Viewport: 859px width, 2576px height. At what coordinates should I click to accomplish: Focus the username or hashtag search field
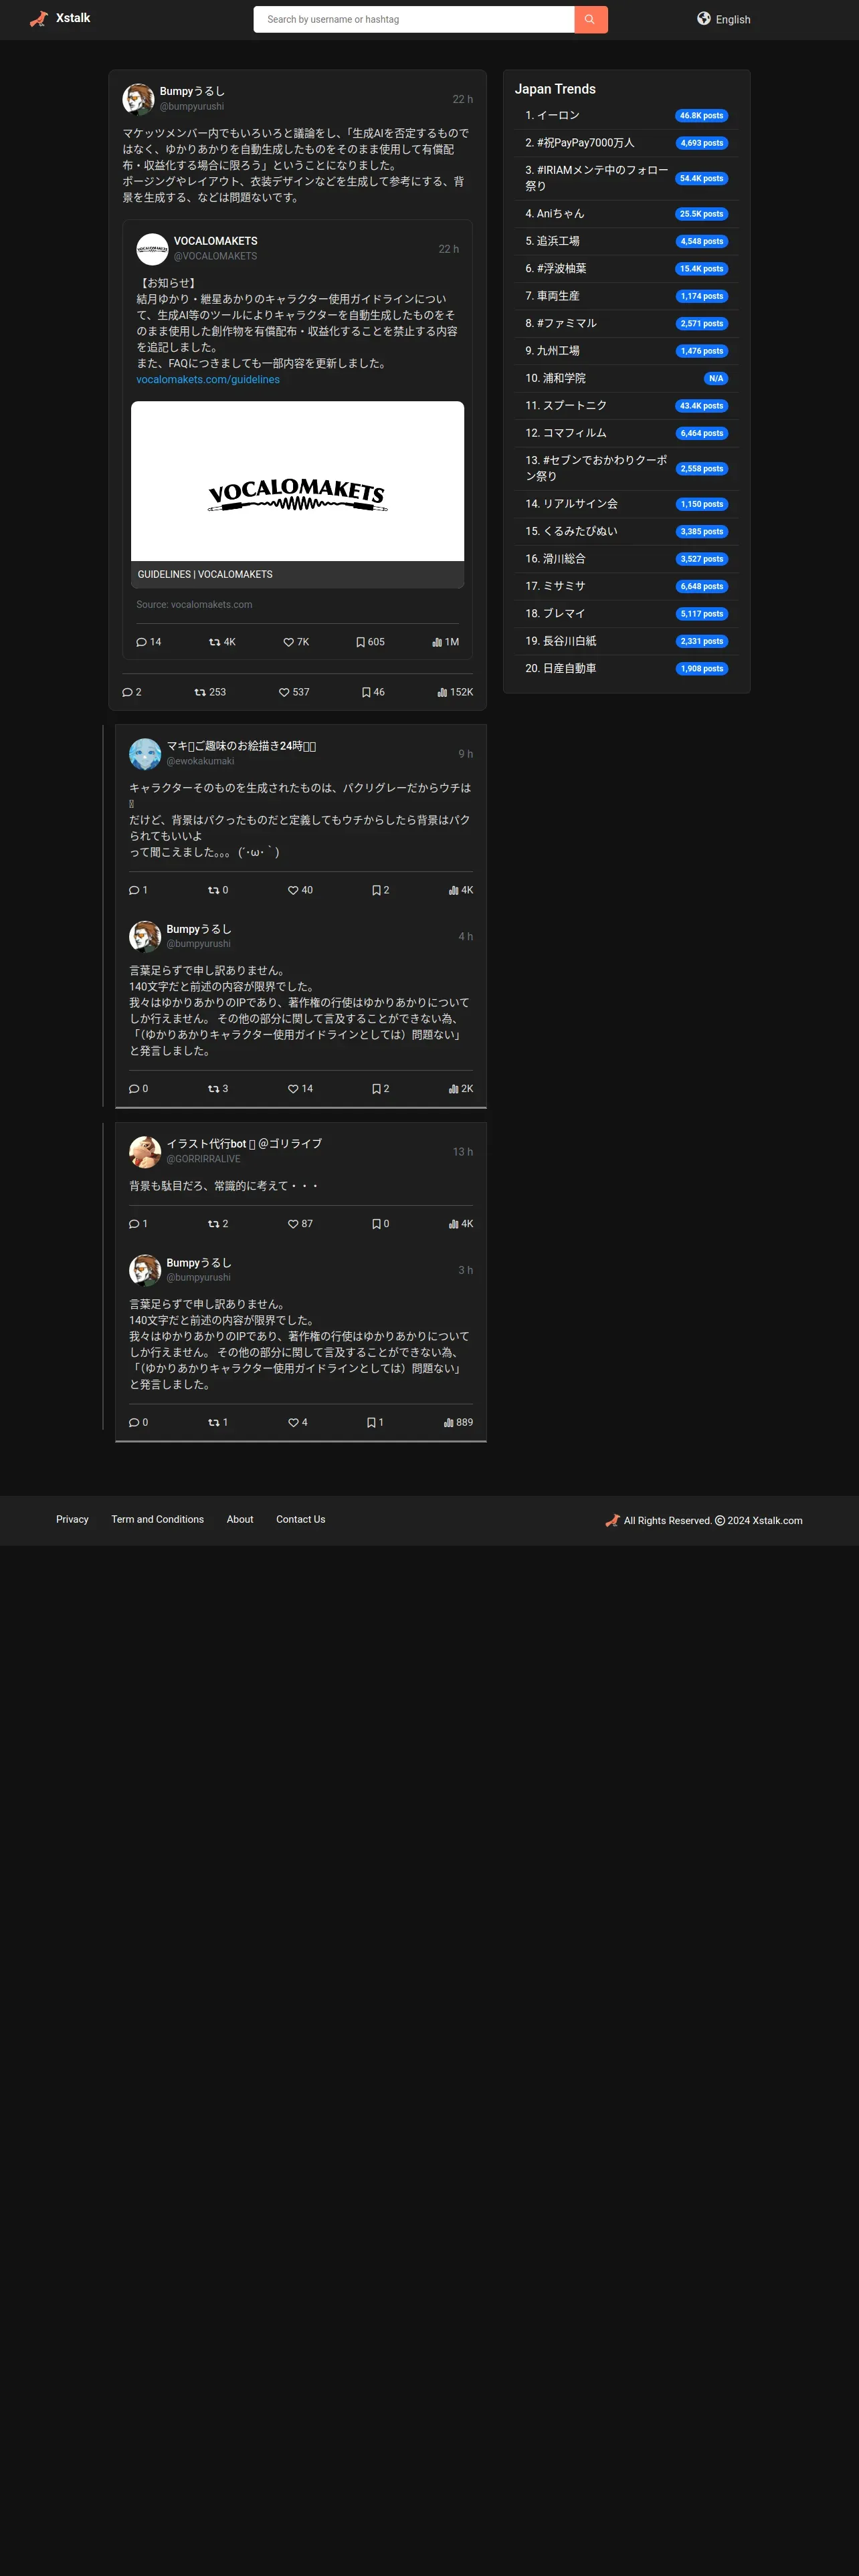pos(414,19)
